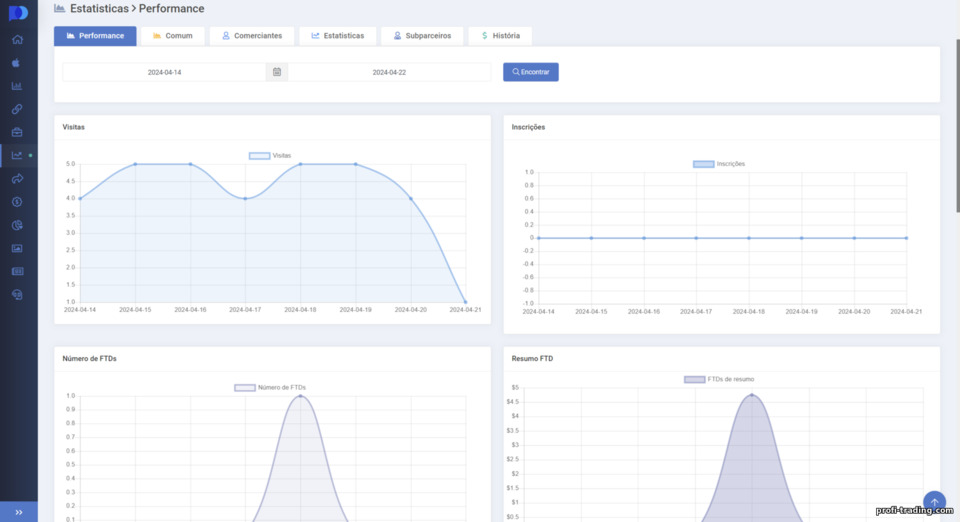Open the História tab

(x=500, y=35)
